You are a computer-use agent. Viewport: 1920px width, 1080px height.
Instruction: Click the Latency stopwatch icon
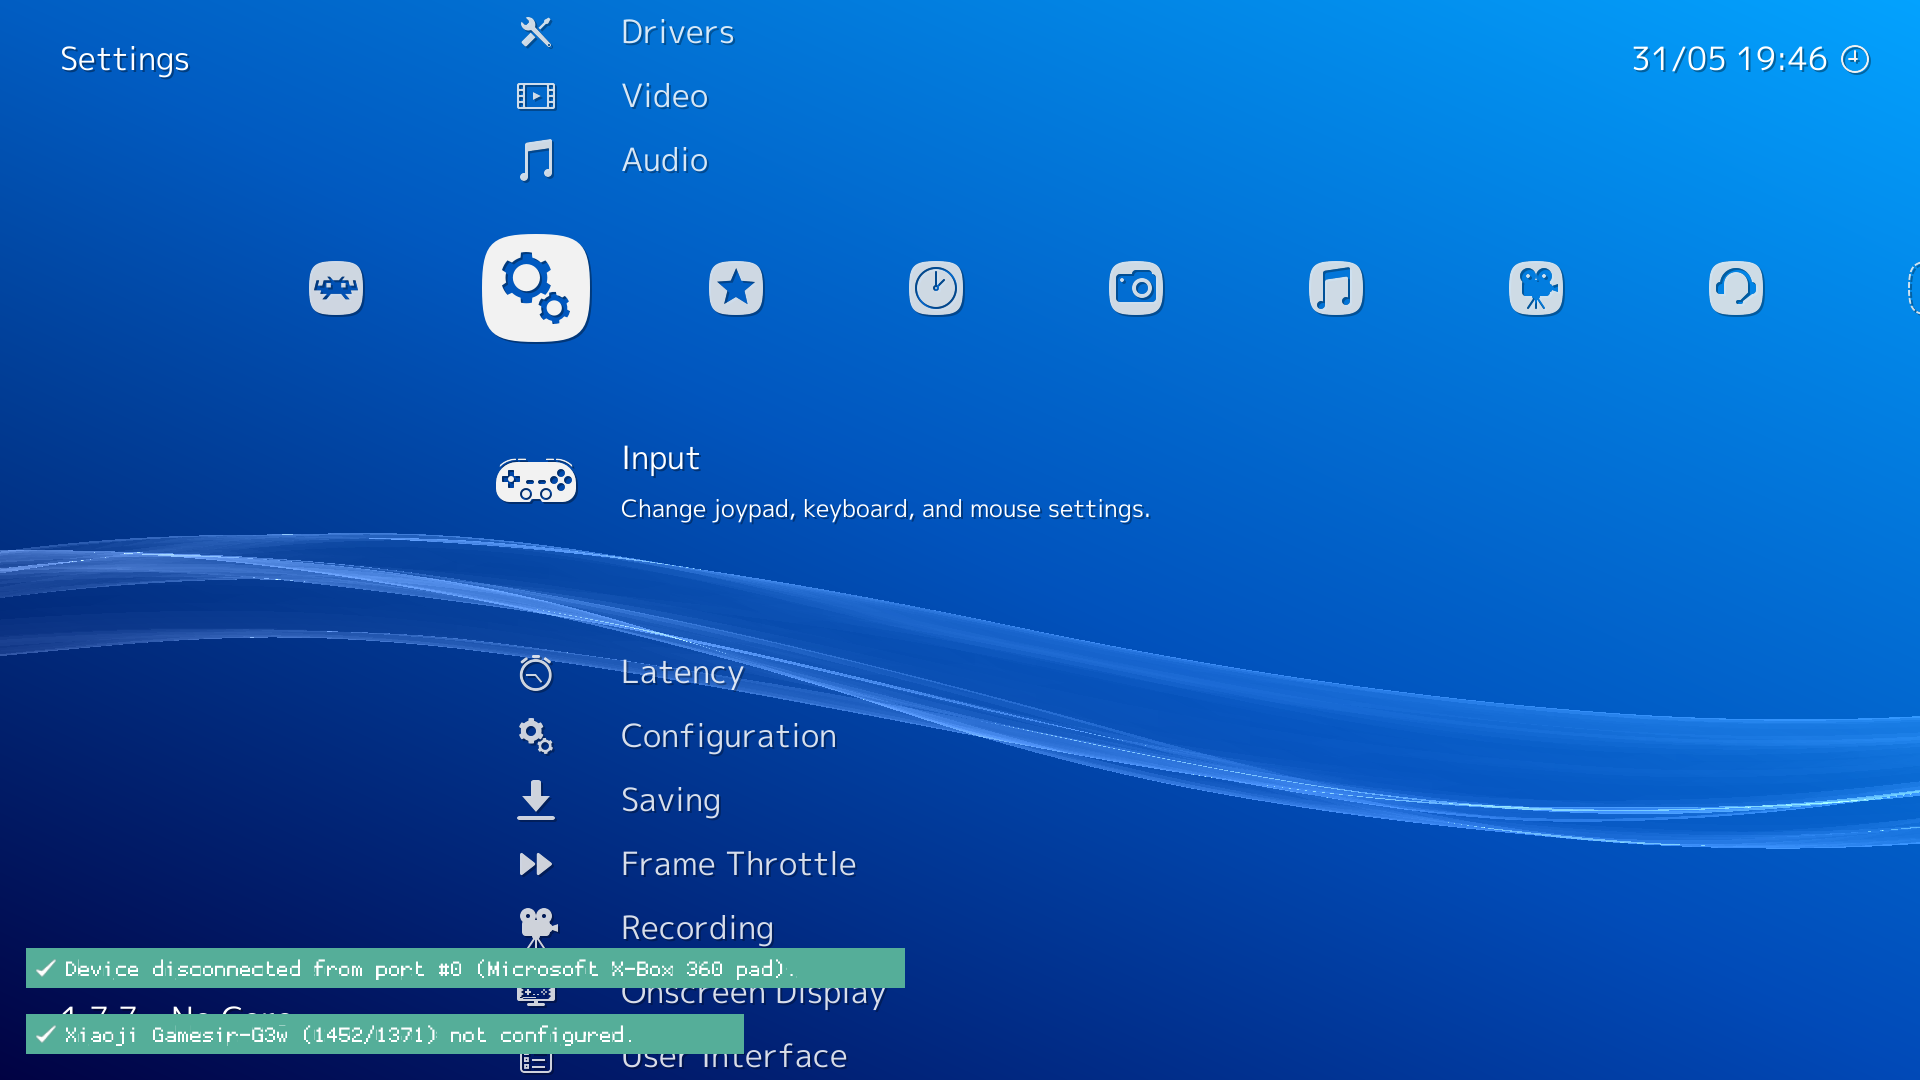tap(536, 673)
